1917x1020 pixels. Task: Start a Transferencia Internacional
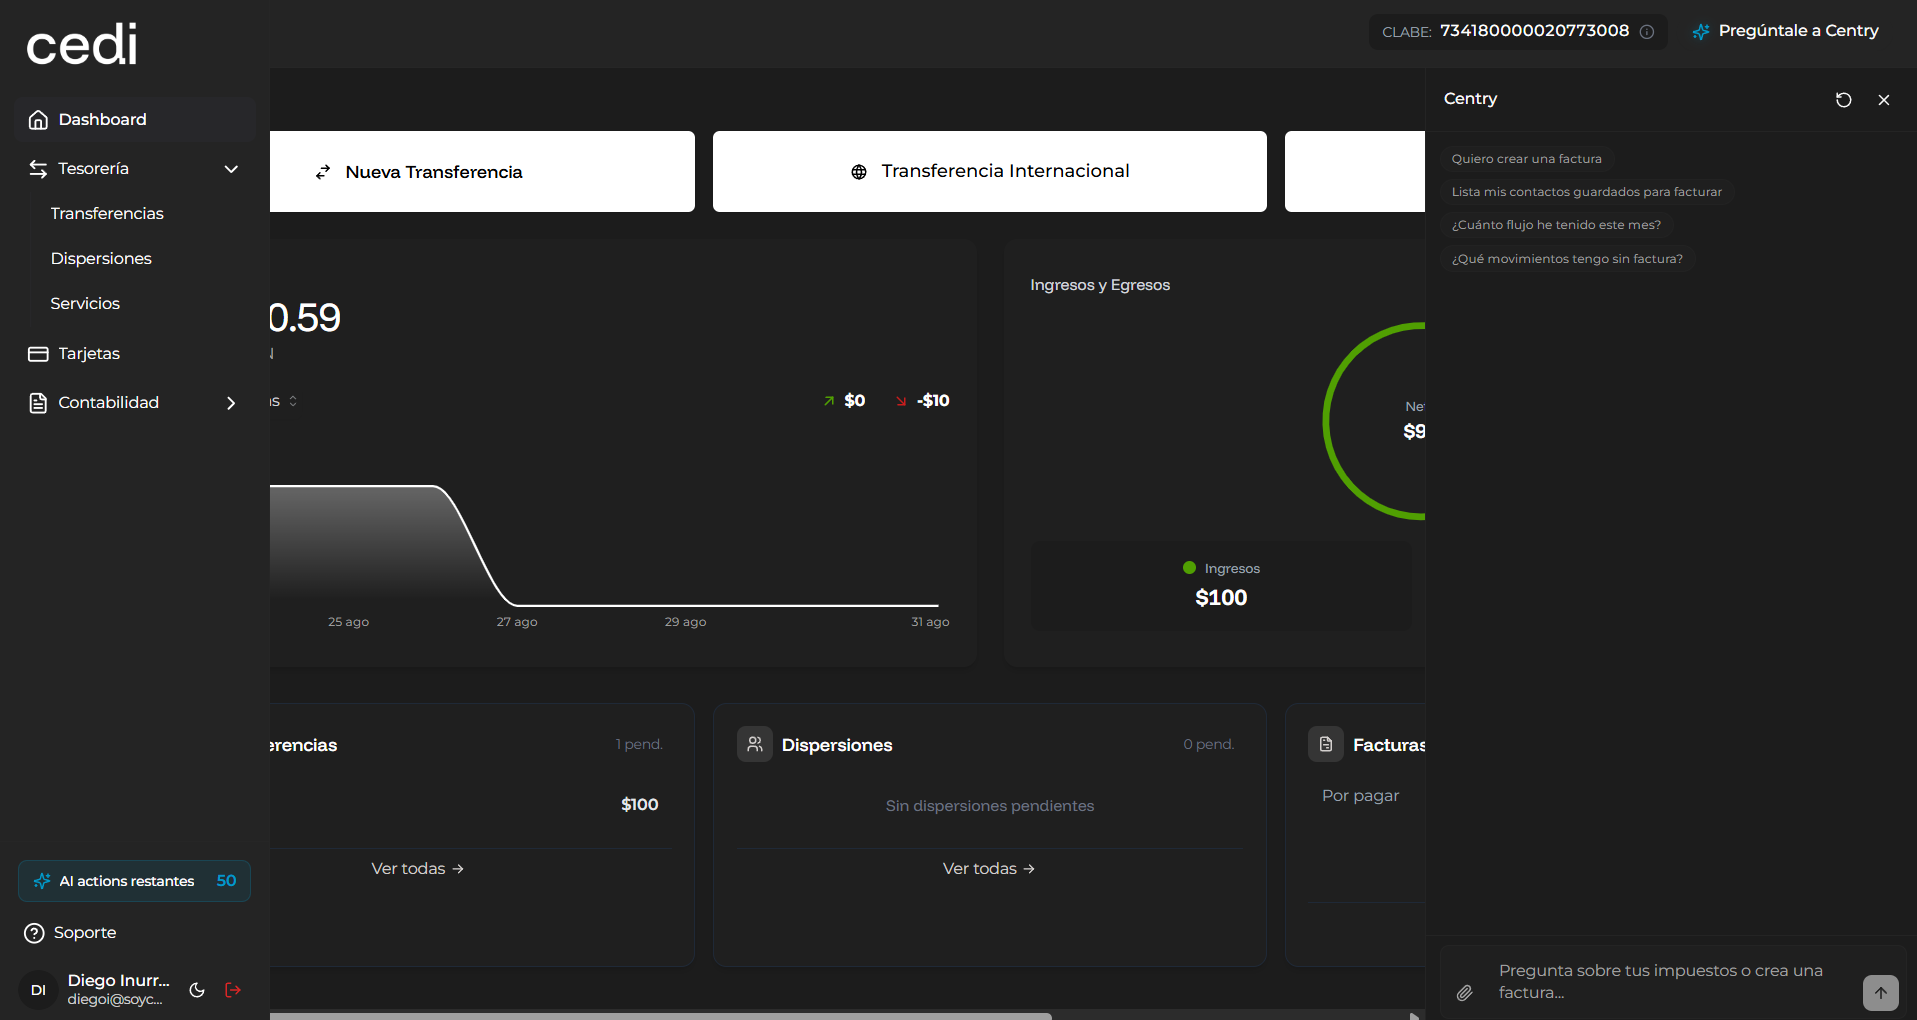[x=990, y=172]
